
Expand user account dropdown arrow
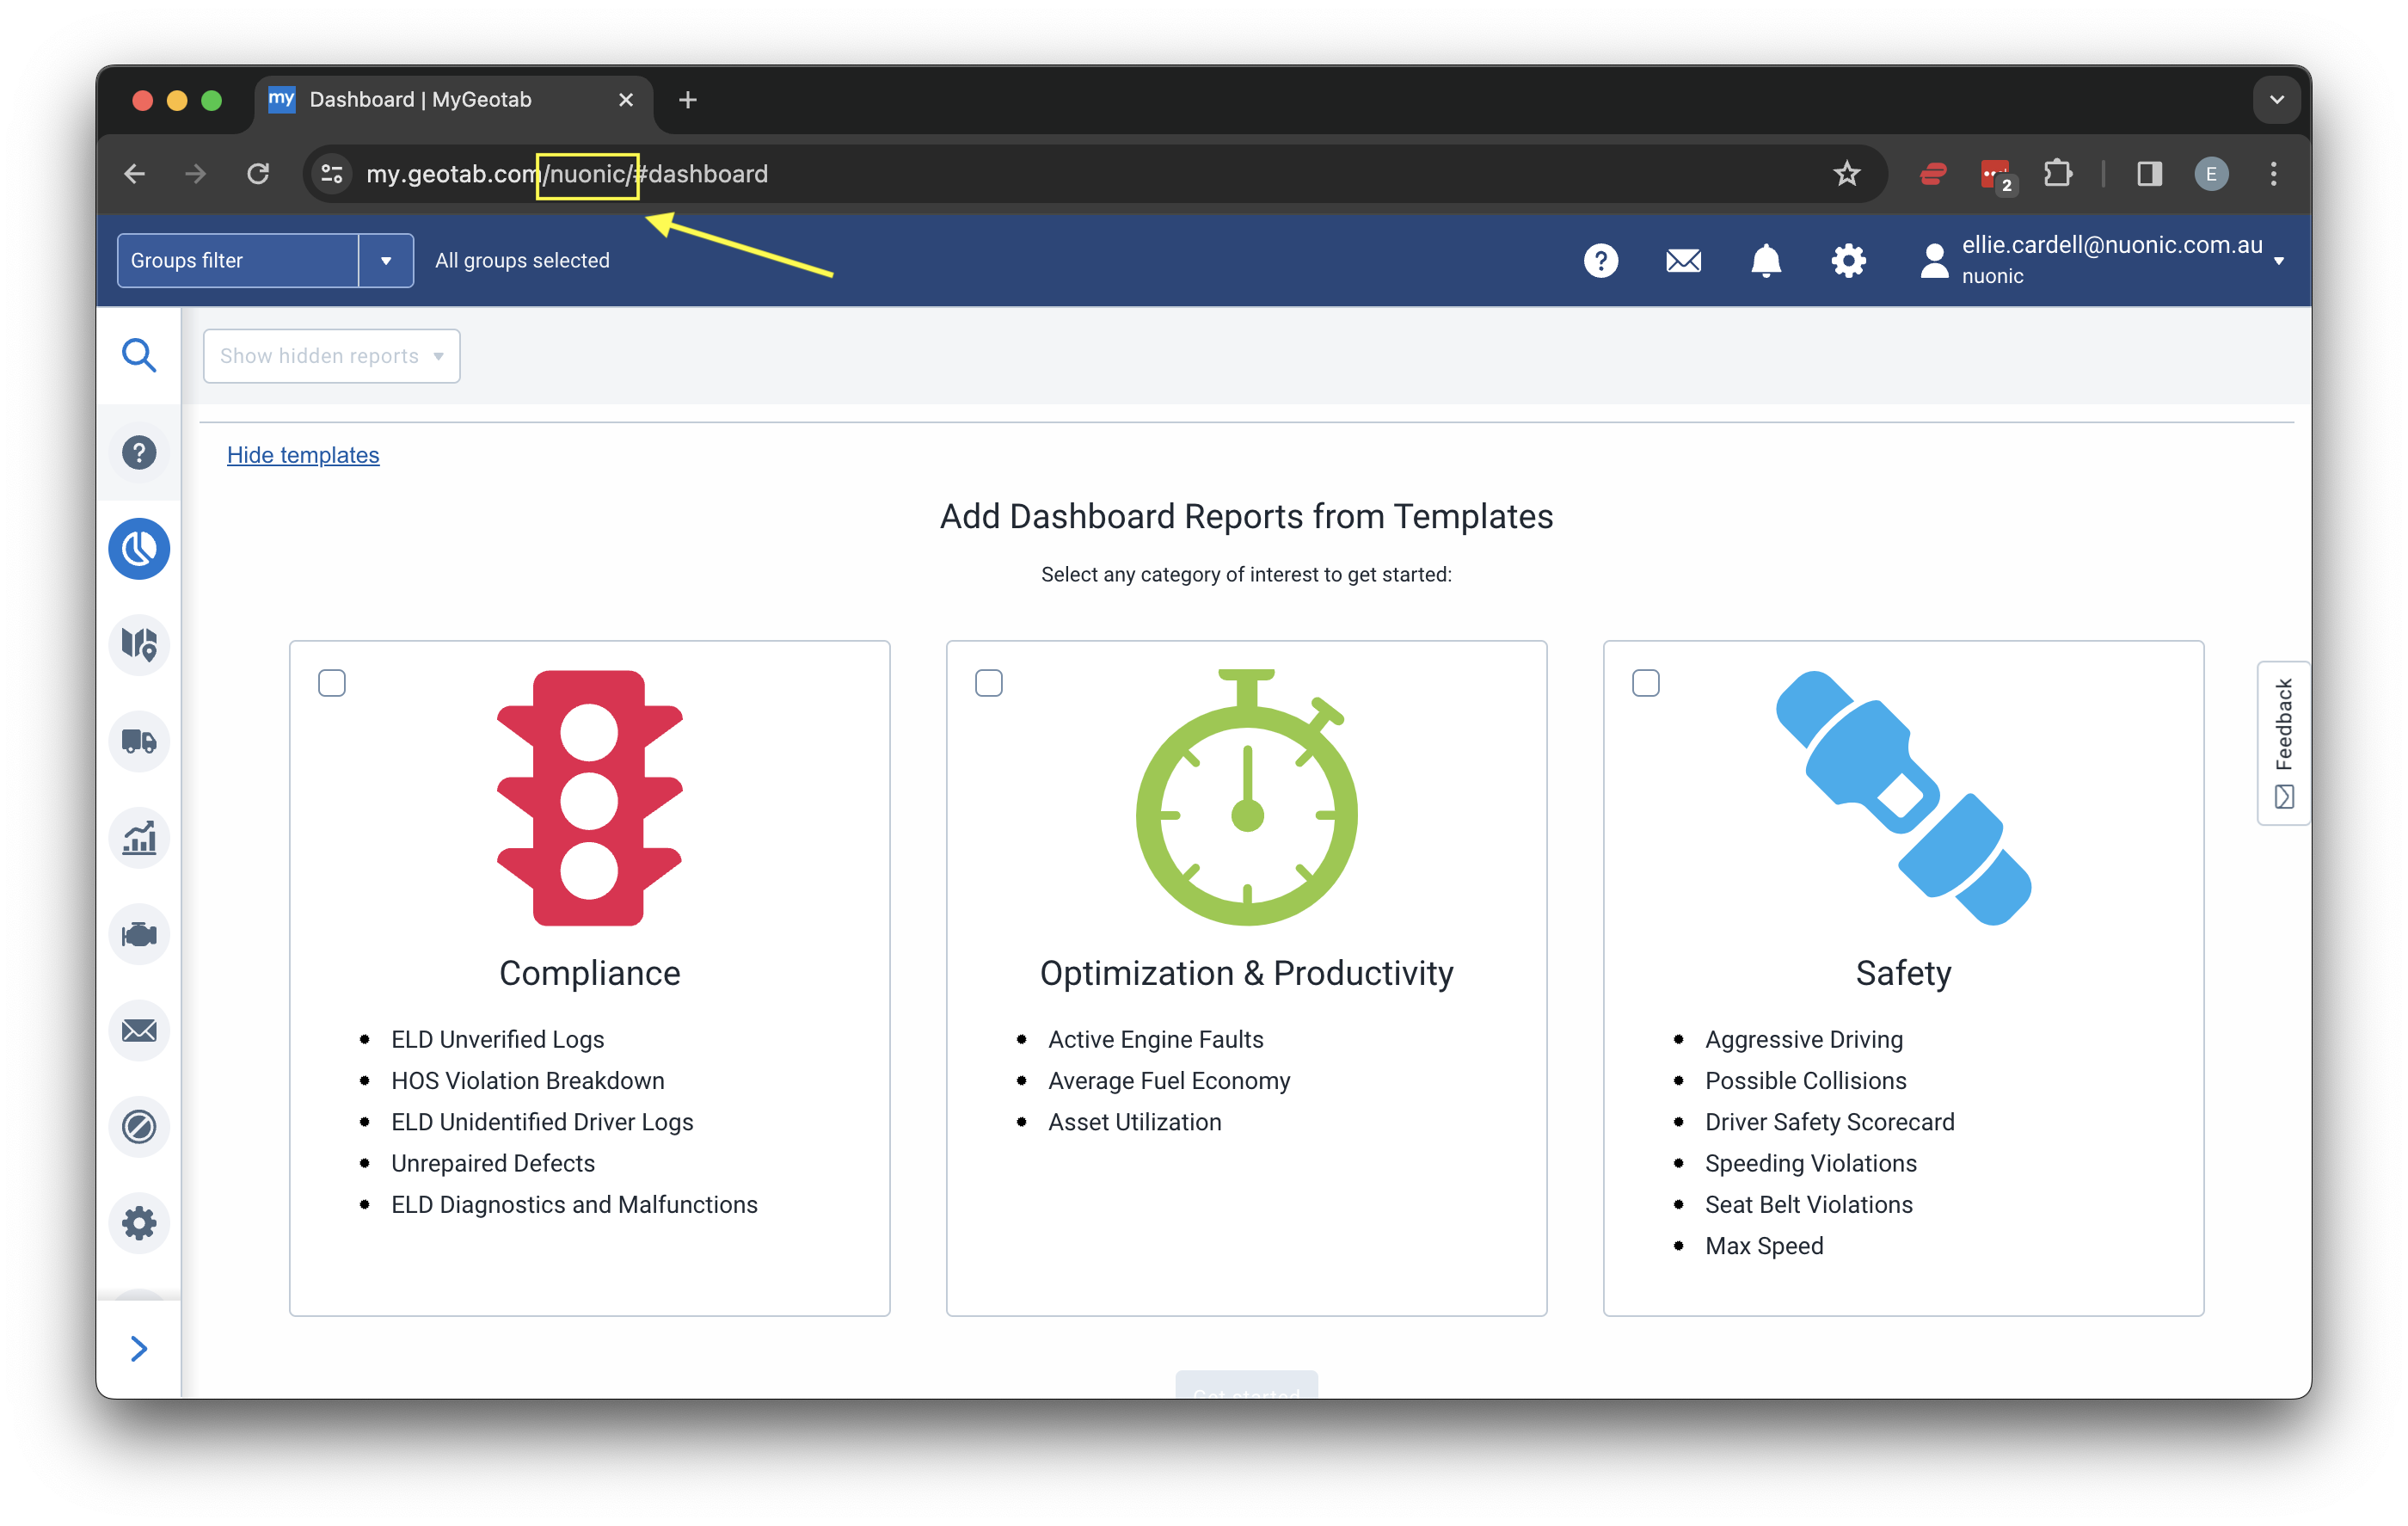tap(2279, 261)
